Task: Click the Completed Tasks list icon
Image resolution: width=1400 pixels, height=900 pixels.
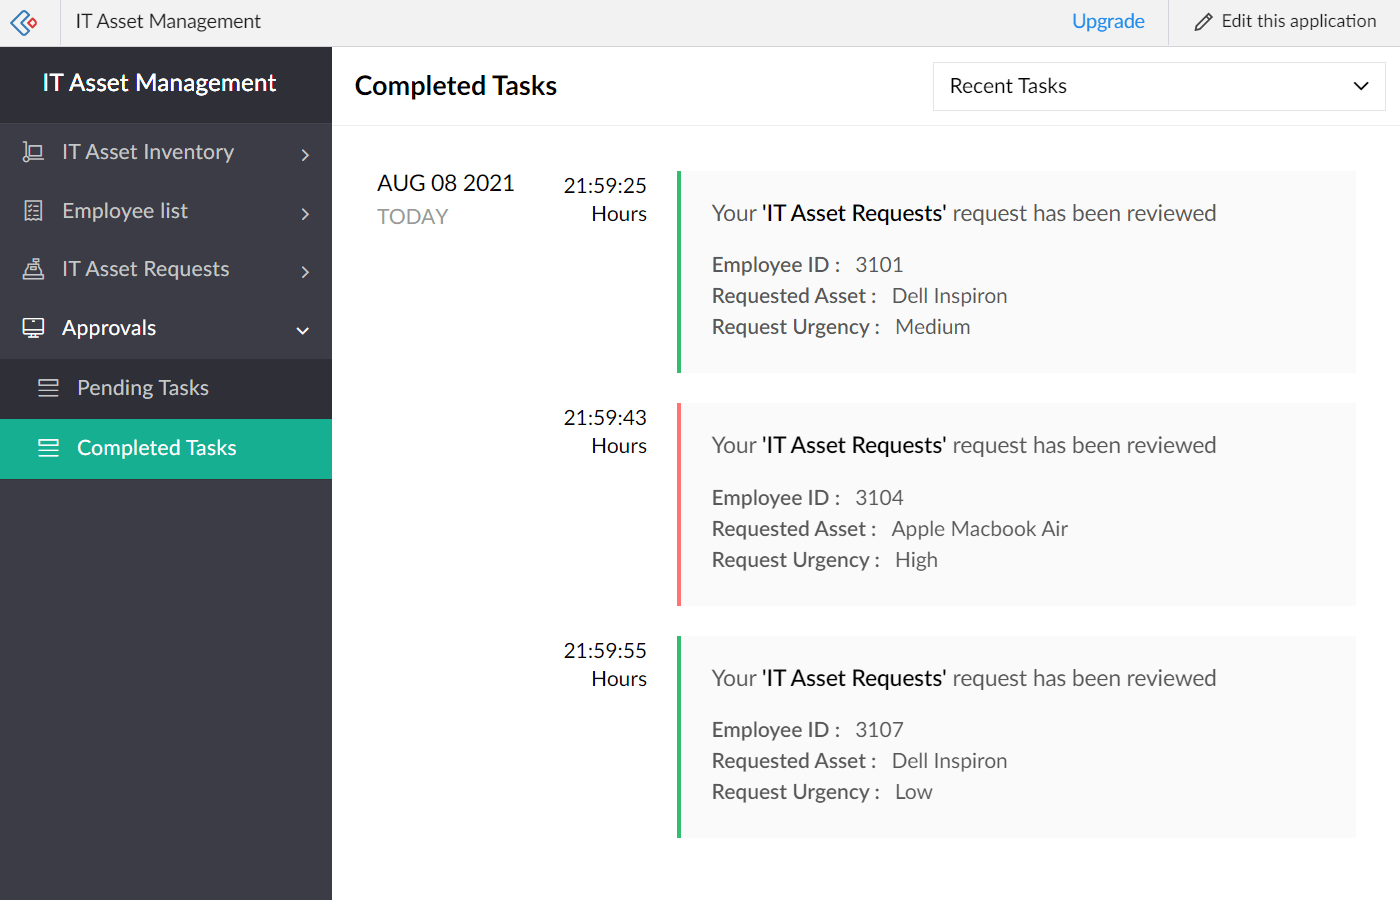Action: (48, 448)
